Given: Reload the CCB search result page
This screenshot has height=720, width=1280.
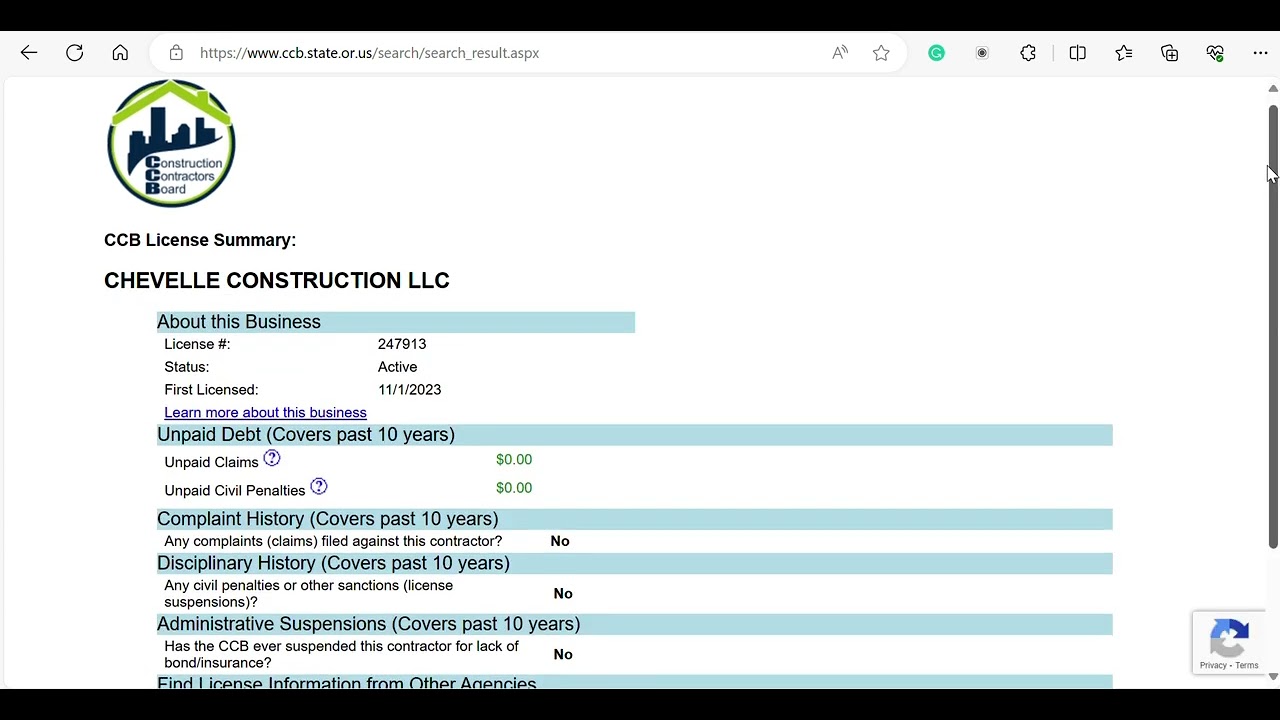Looking at the screenshot, I should (x=75, y=53).
